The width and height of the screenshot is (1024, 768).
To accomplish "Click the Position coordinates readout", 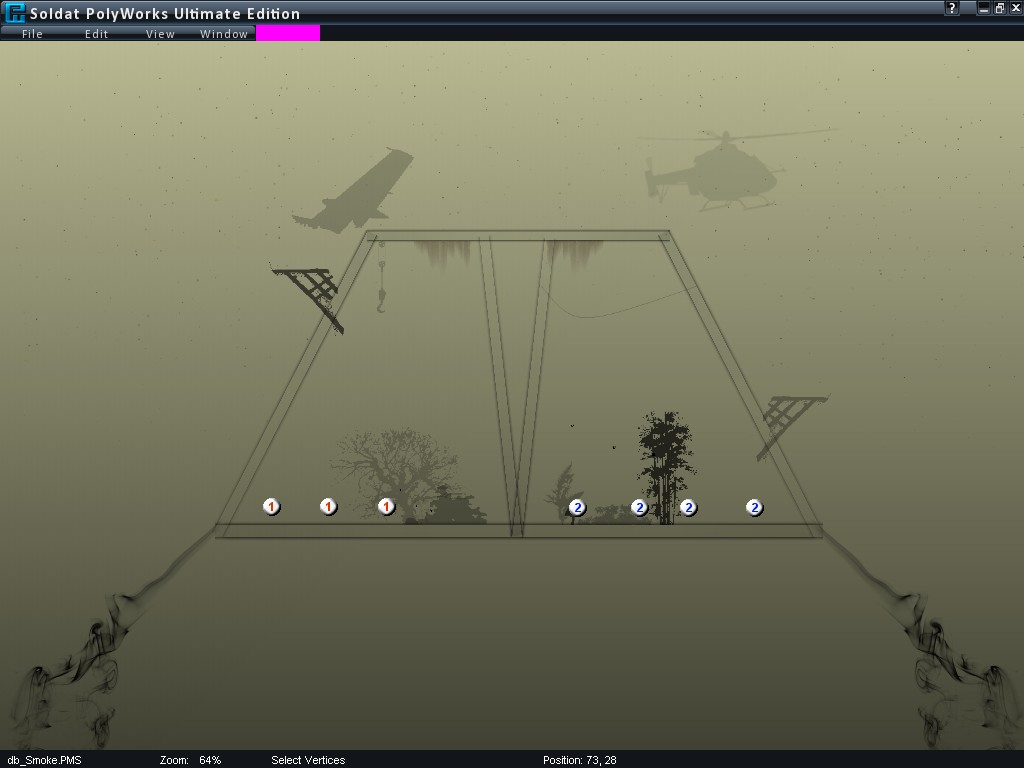I will coord(579,760).
